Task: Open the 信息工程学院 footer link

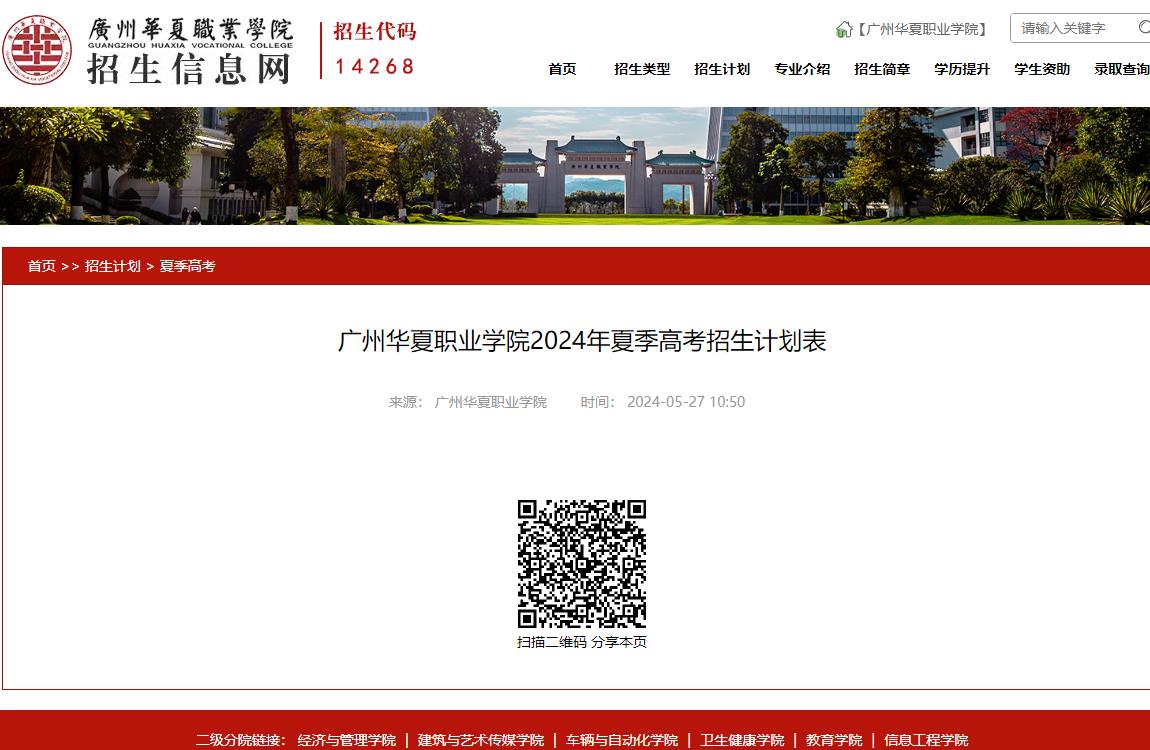Action: pos(926,740)
